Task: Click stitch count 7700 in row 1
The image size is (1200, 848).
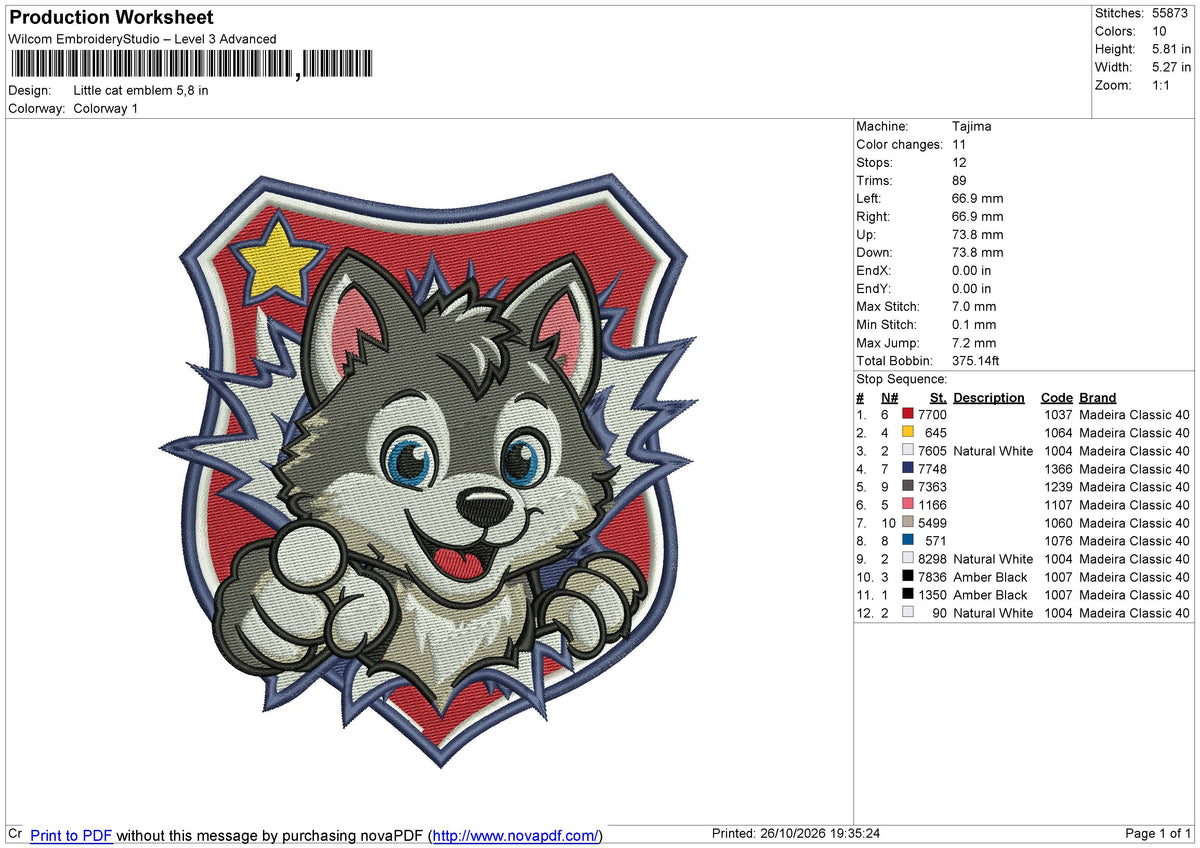Action: [x=932, y=414]
